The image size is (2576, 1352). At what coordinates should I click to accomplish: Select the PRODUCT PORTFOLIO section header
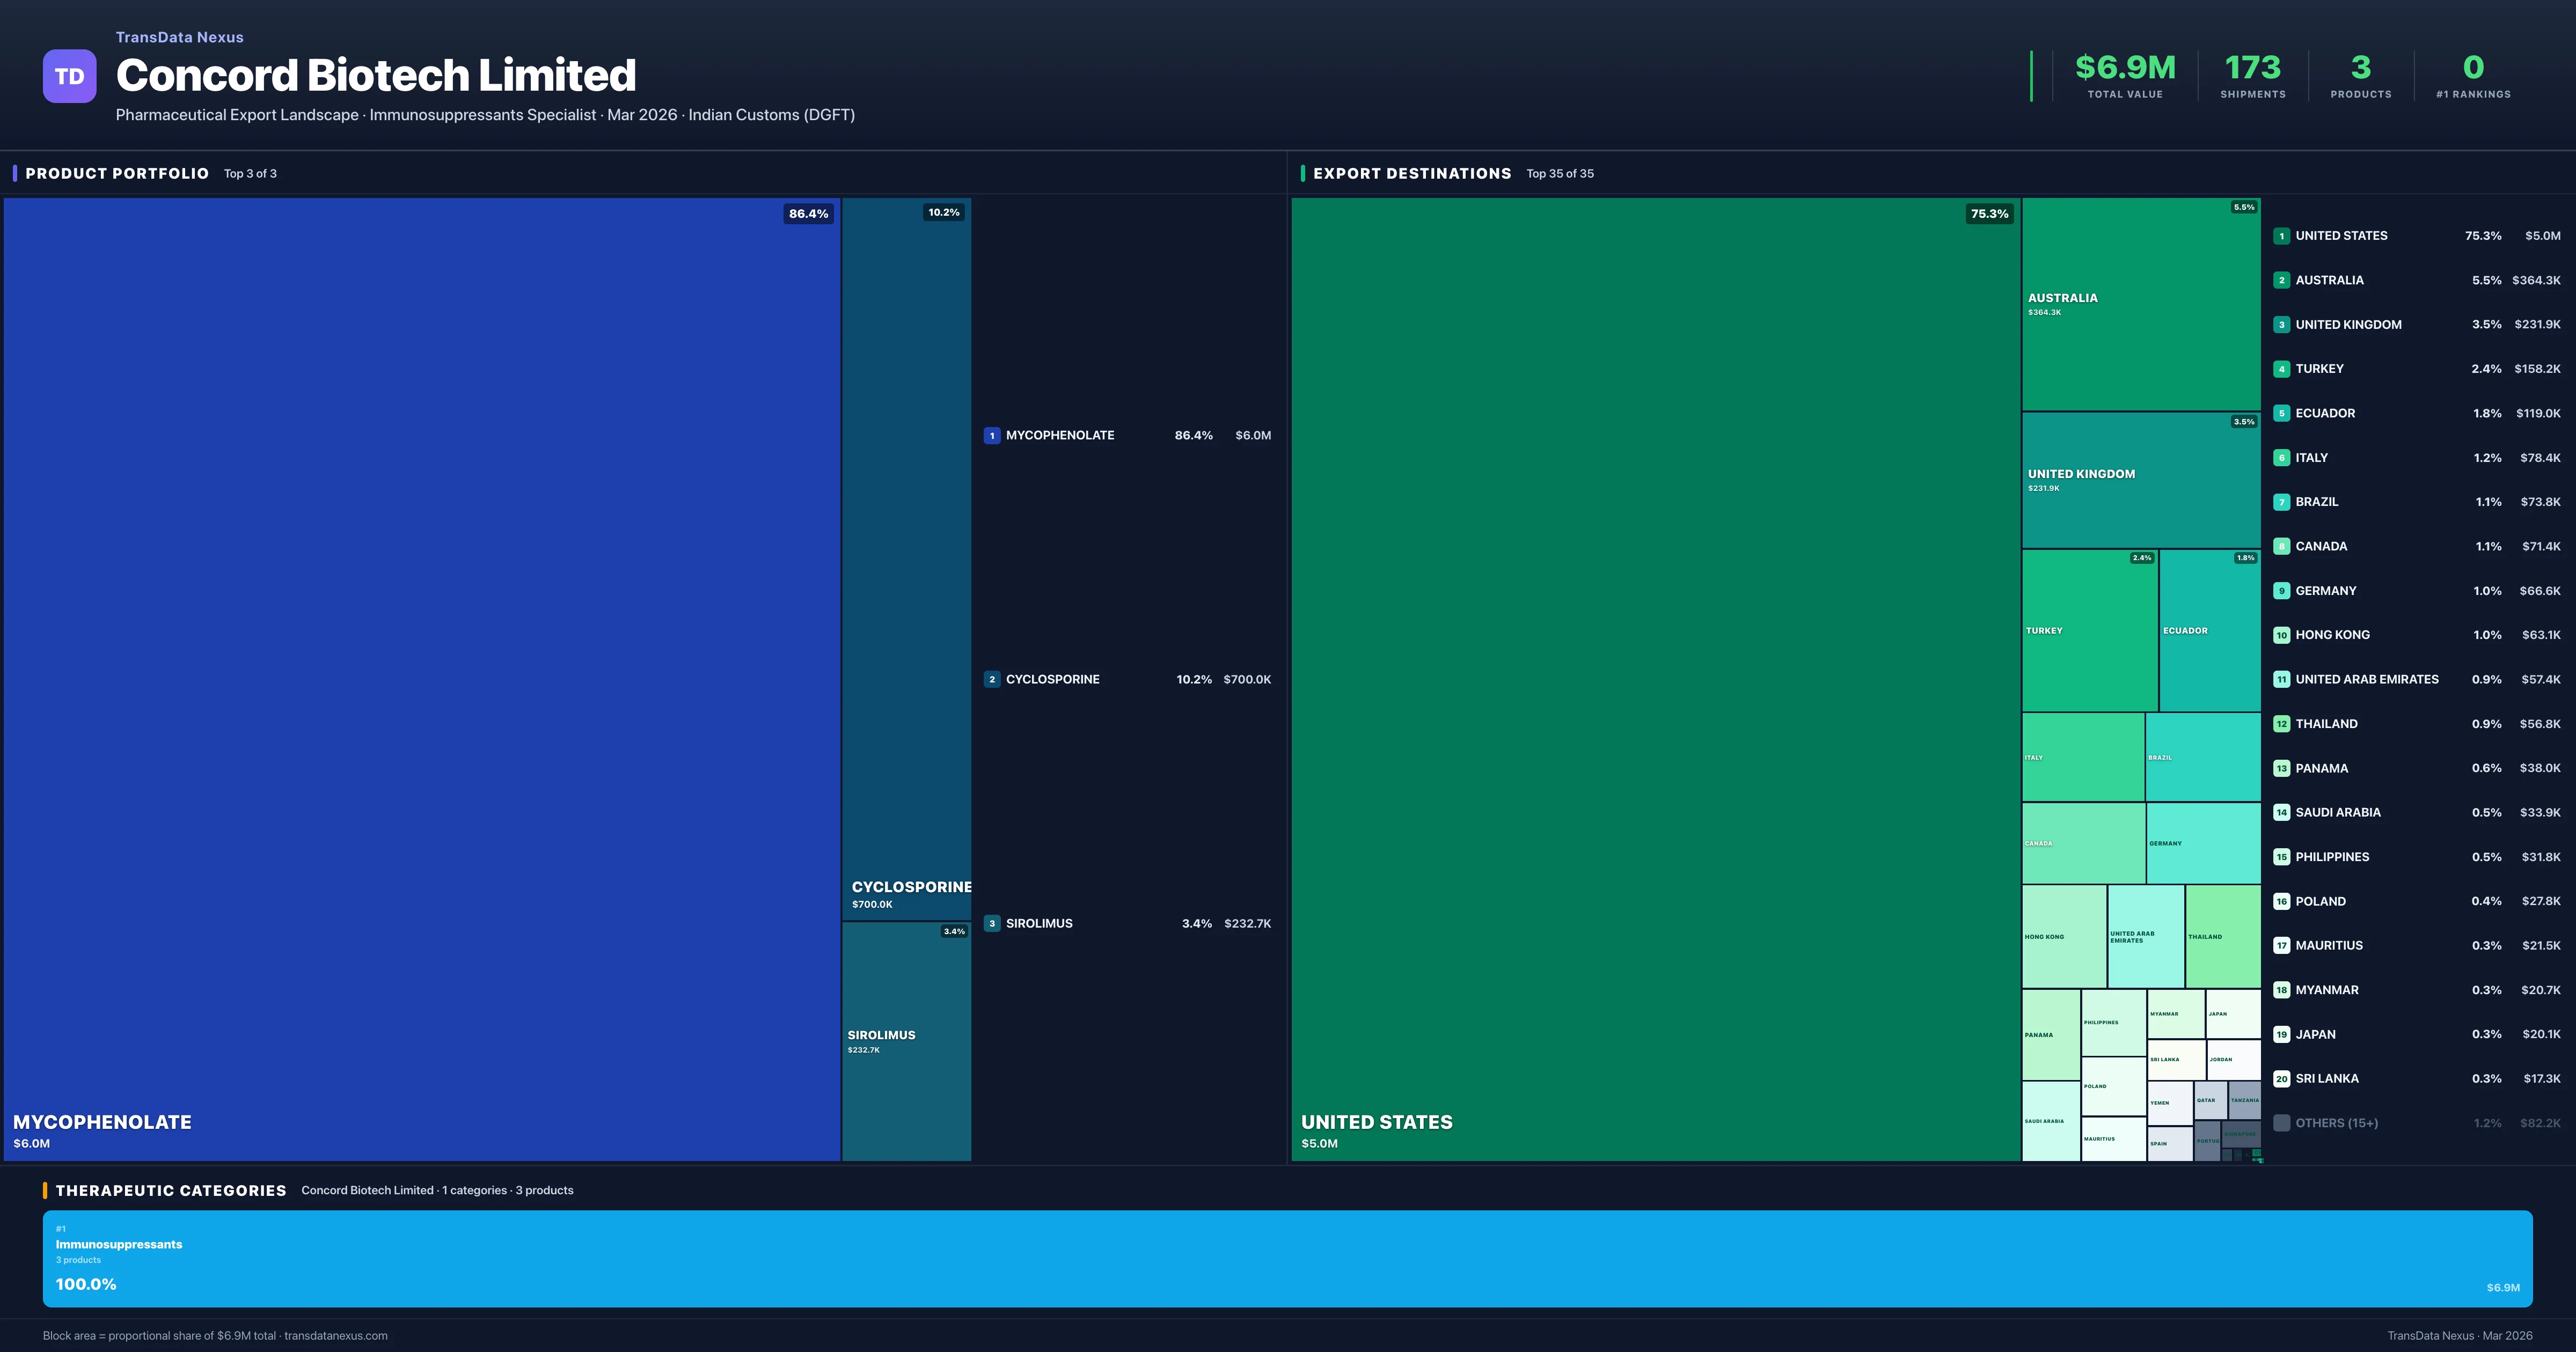tap(117, 173)
